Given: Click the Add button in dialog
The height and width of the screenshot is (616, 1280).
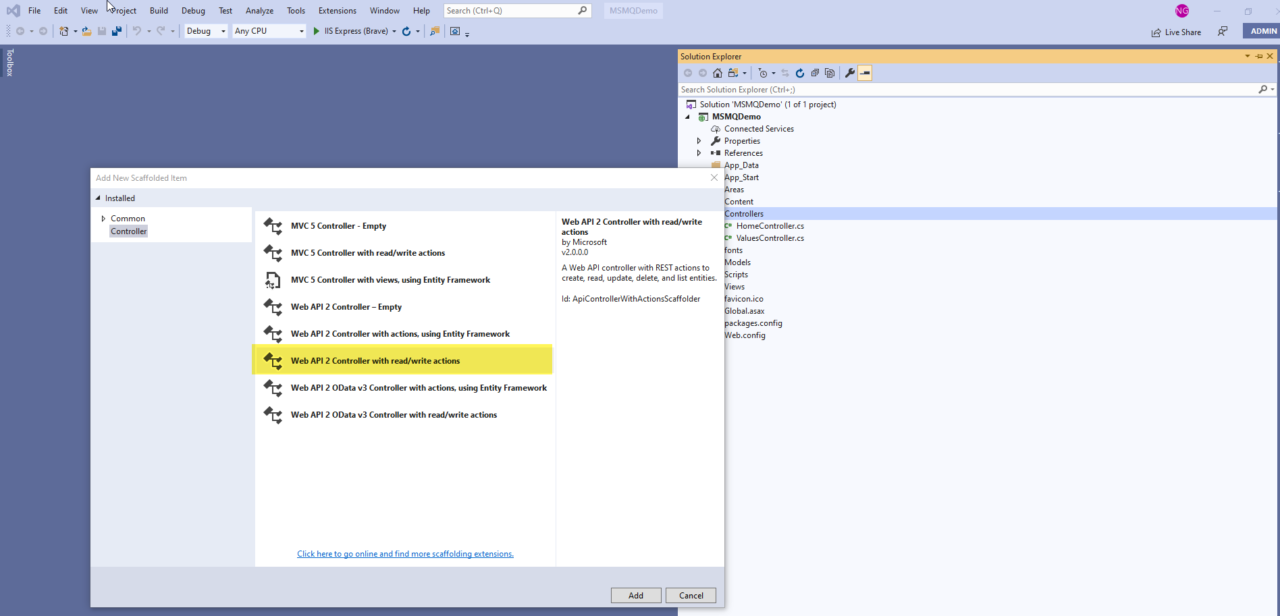Looking at the screenshot, I should 636,595.
